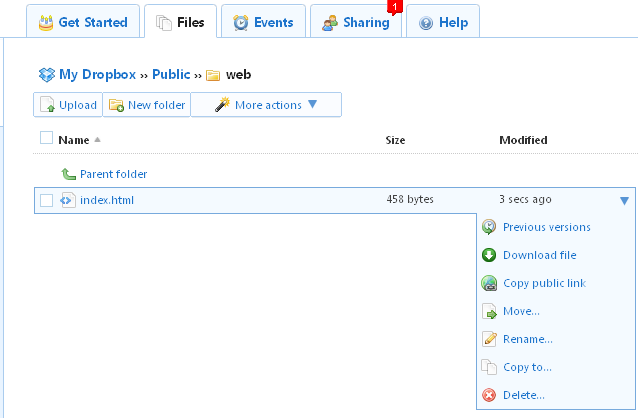Click the green Parent folder arrow icon
644x418 pixels.
[68, 174]
